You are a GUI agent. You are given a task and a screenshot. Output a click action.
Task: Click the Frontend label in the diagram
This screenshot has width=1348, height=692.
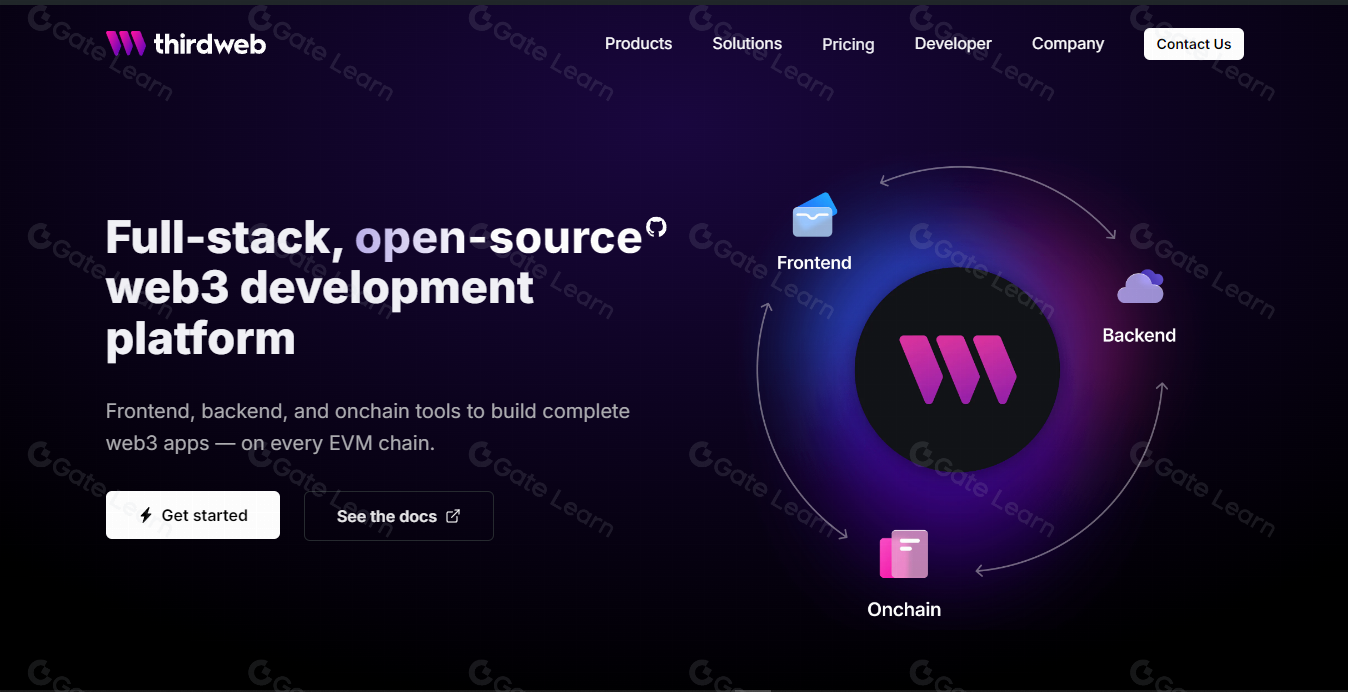tap(814, 263)
